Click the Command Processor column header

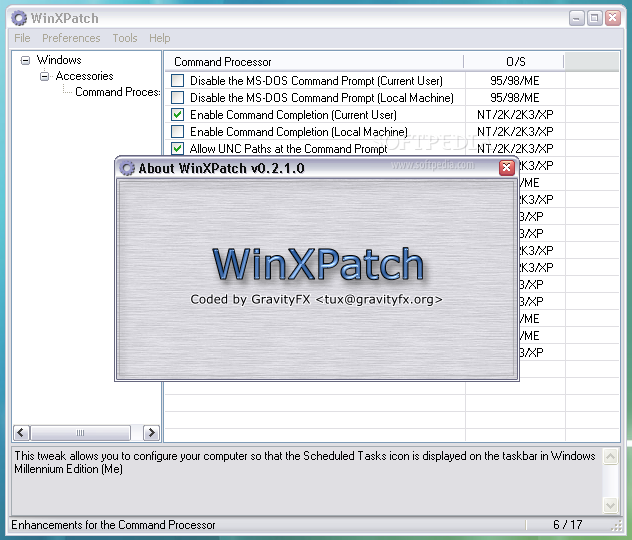coord(314,62)
